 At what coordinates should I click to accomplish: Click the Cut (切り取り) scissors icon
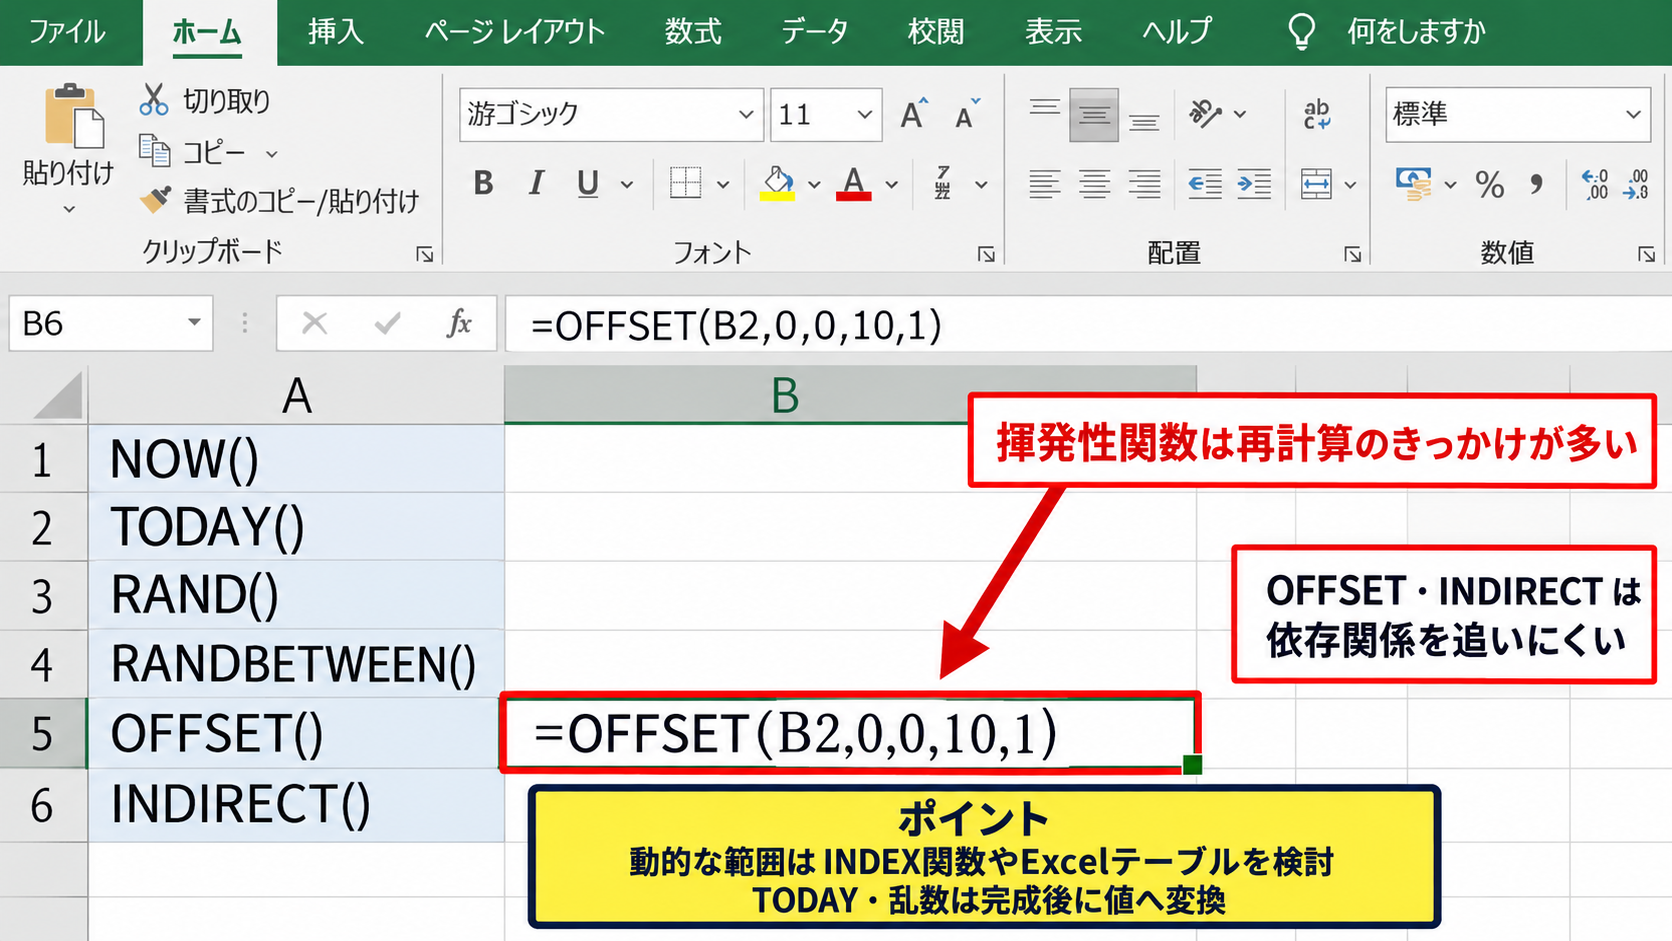click(x=153, y=100)
